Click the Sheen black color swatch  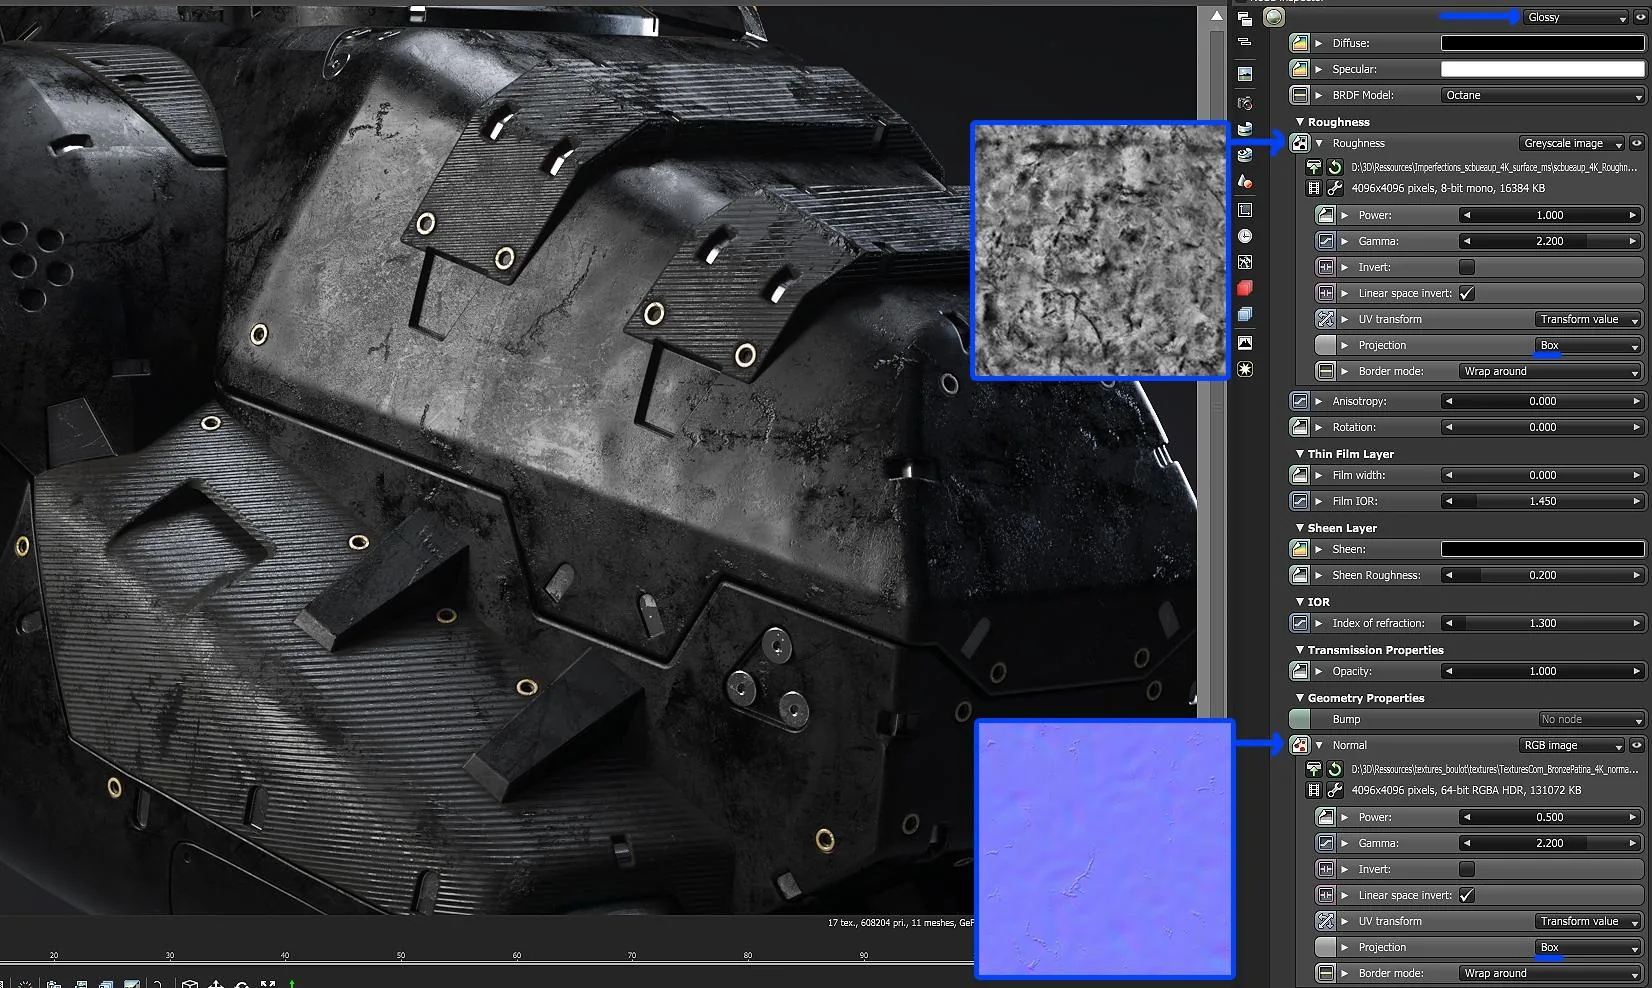pyautogui.click(x=1543, y=549)
